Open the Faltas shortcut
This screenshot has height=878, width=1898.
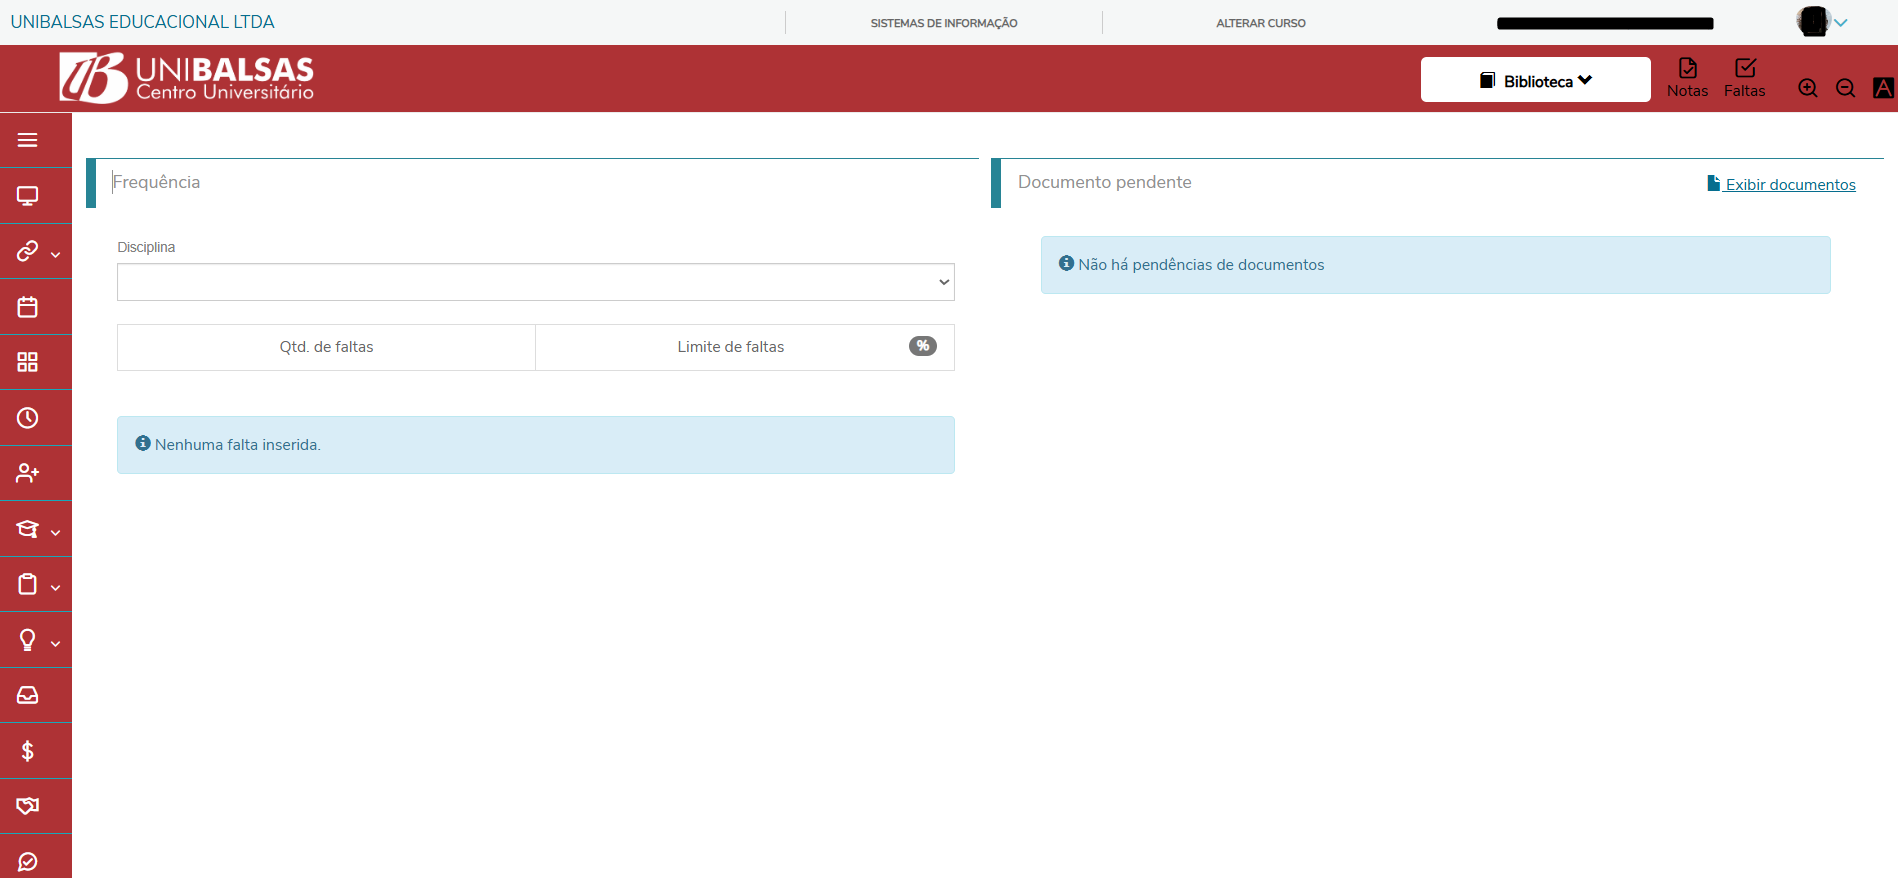tap(1744, 78)
